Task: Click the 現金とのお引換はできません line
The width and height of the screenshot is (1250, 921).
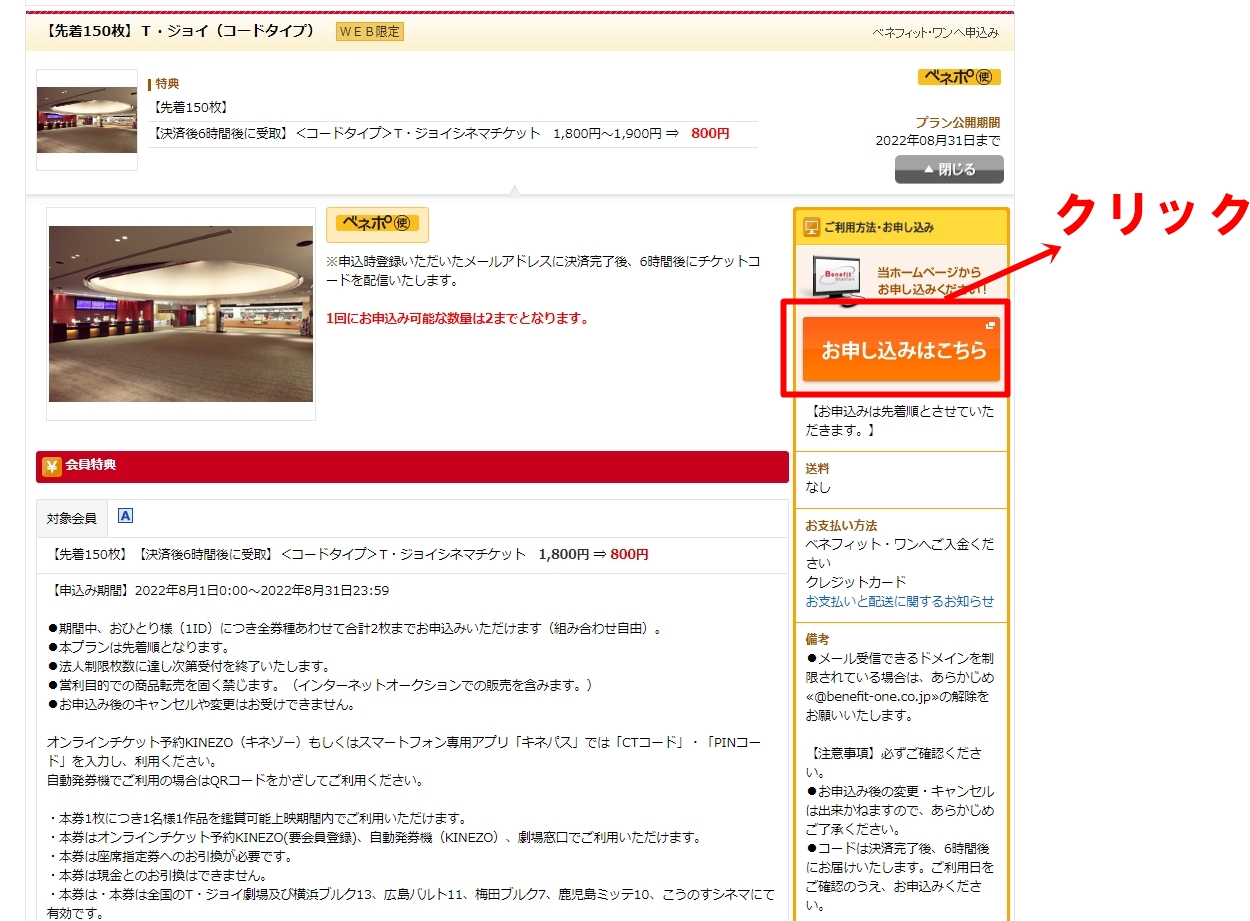Action: (x=157, y=875)
